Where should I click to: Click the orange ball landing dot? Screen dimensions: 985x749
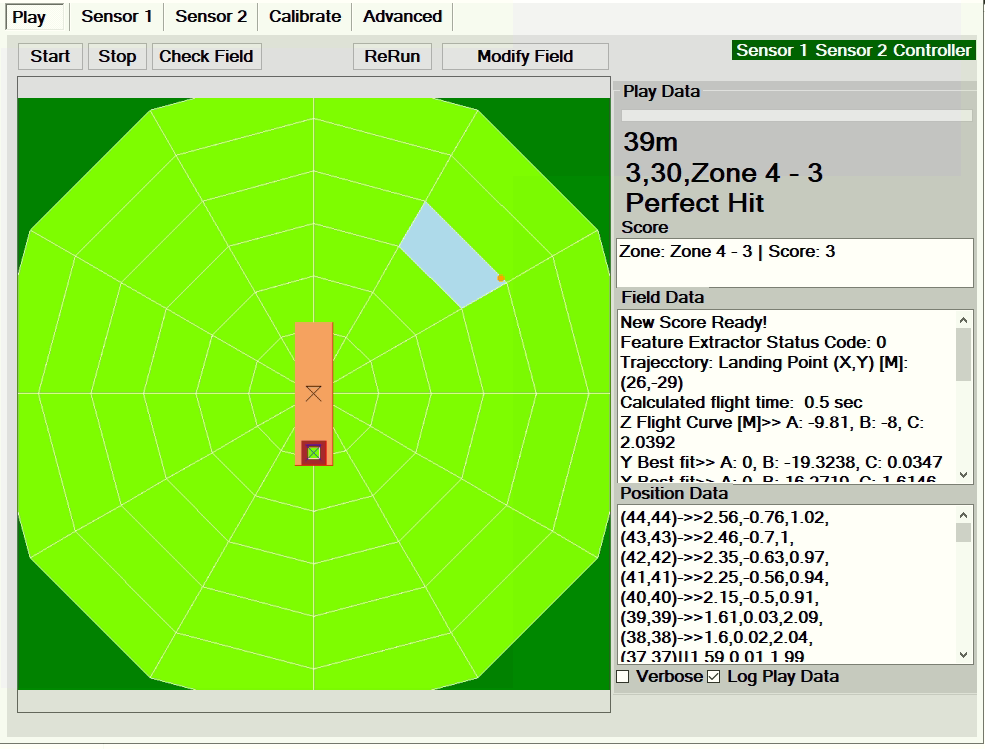click(x=501, y=278)
